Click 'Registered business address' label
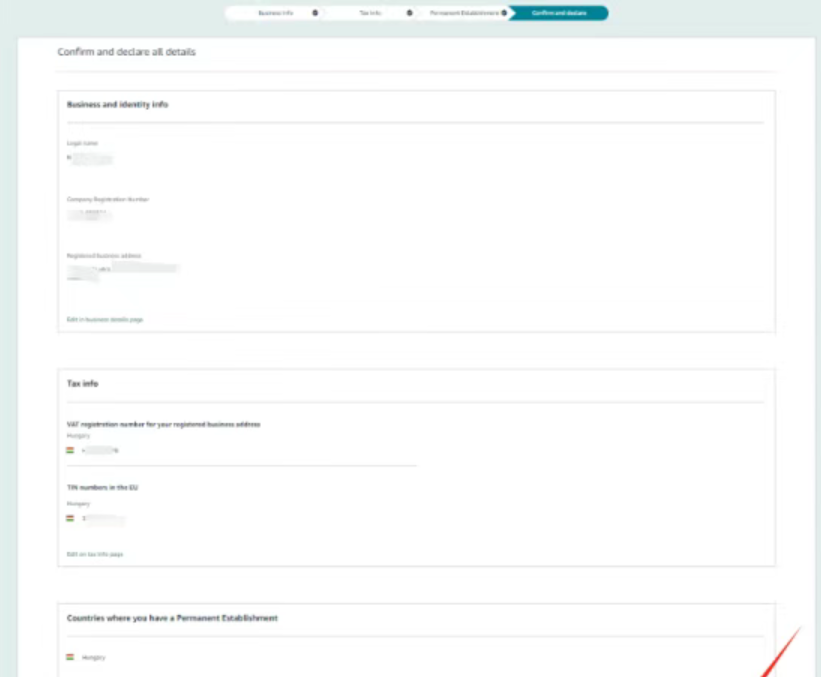This screenshot has width=821, height=677. point(104,256)
